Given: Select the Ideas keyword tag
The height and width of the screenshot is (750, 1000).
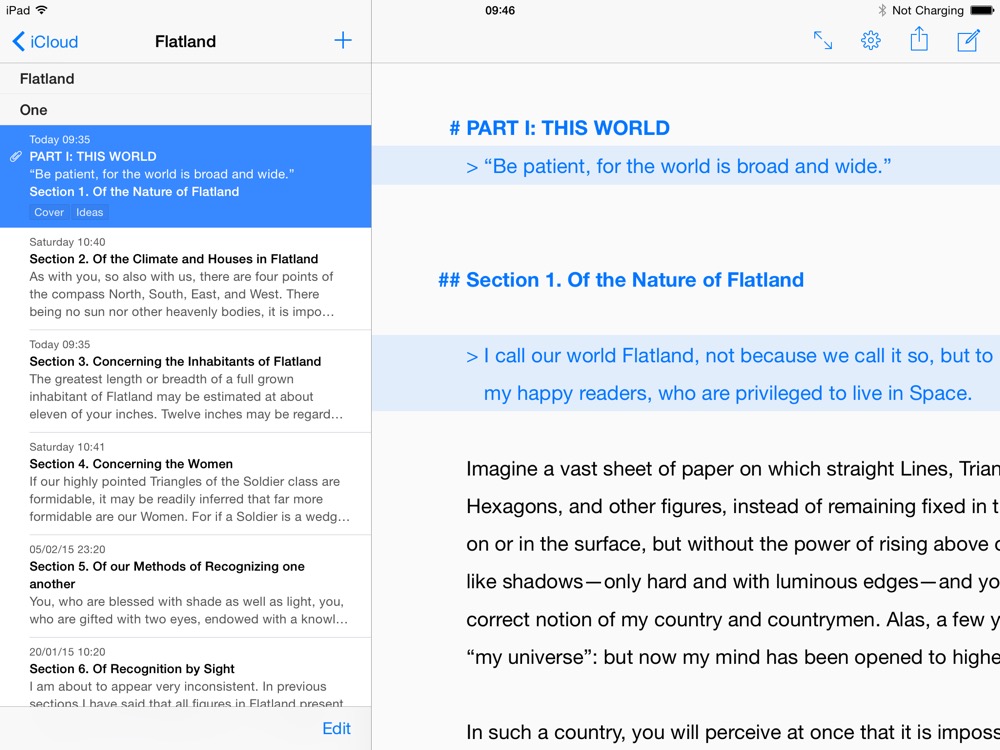Looking at the screenshot, I should coord(90,212).
